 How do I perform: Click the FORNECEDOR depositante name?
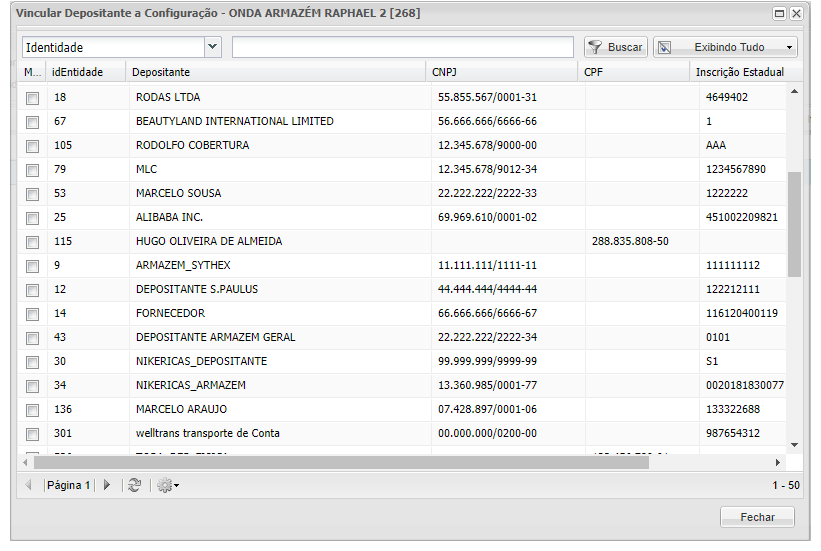[x=171, y=313]
